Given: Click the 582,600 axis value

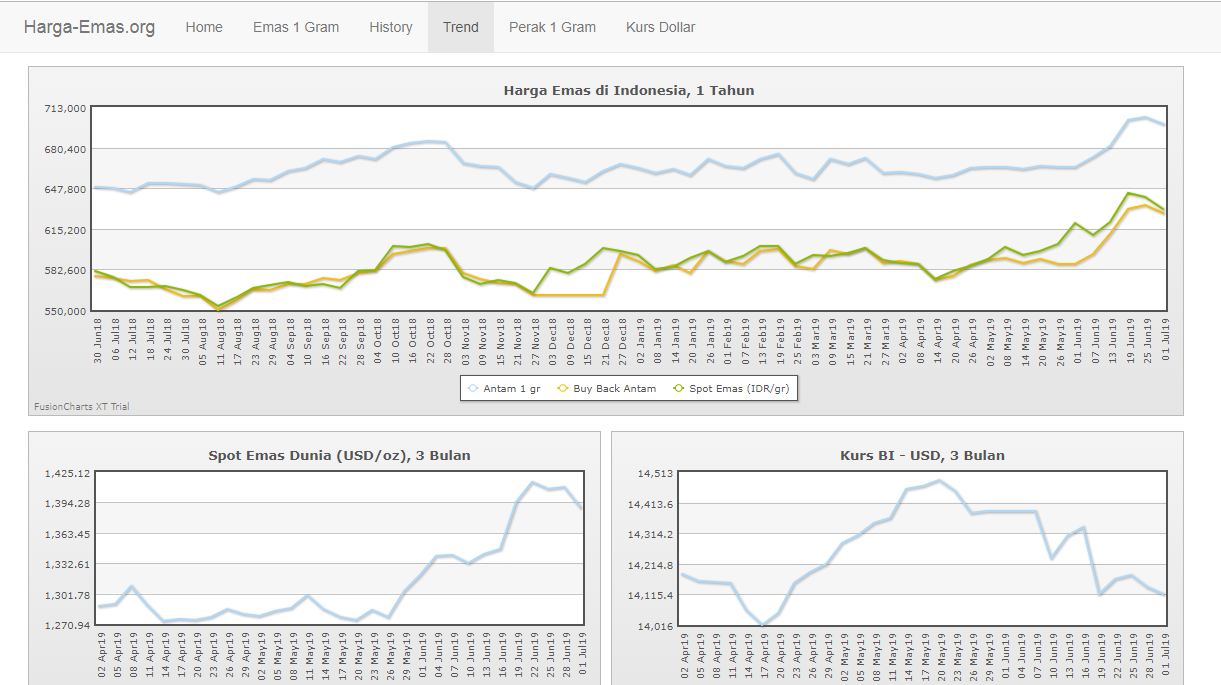Looking at the screenshot, I should tap(66, 270).
